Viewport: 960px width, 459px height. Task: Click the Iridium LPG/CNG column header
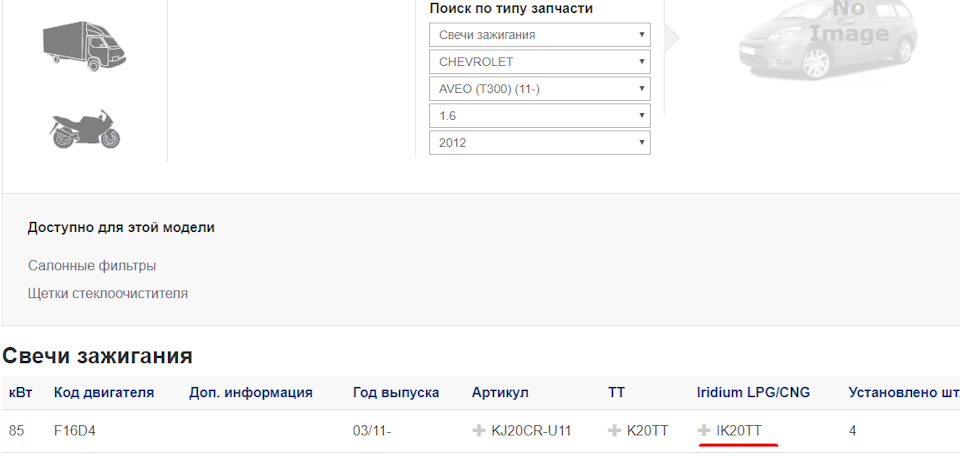[753, 392]
